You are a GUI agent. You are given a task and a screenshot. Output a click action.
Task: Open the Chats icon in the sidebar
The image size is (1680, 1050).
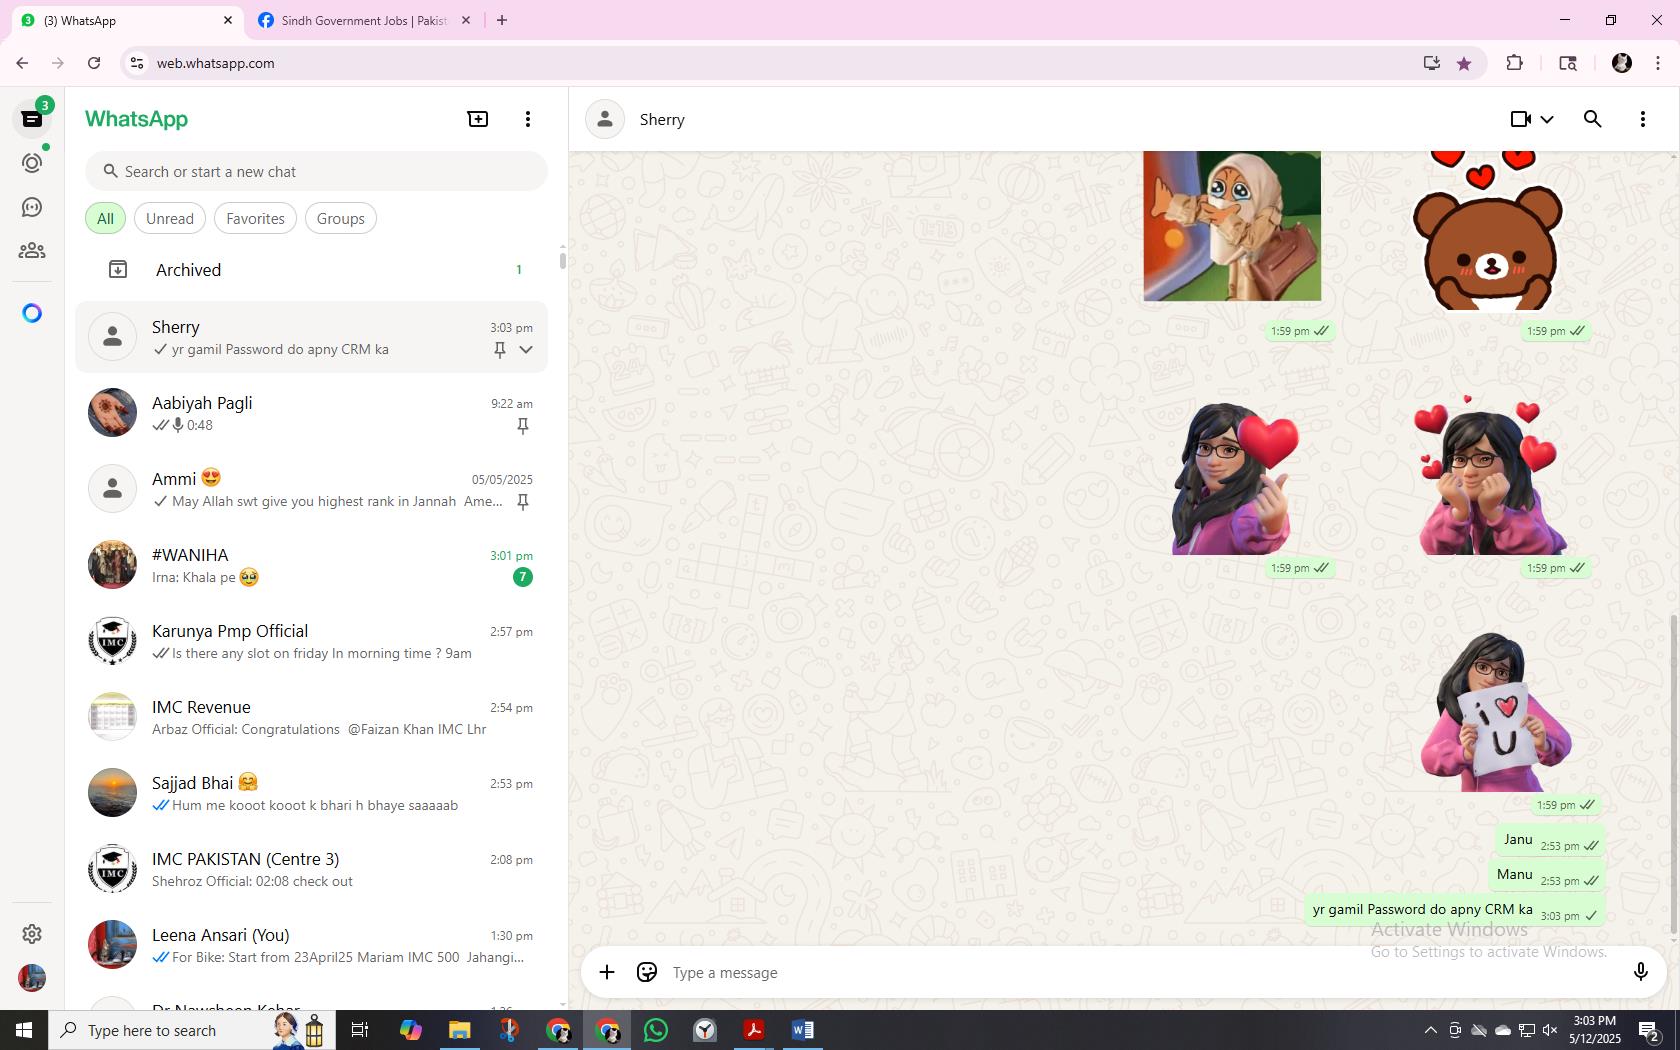pos(32,119)
